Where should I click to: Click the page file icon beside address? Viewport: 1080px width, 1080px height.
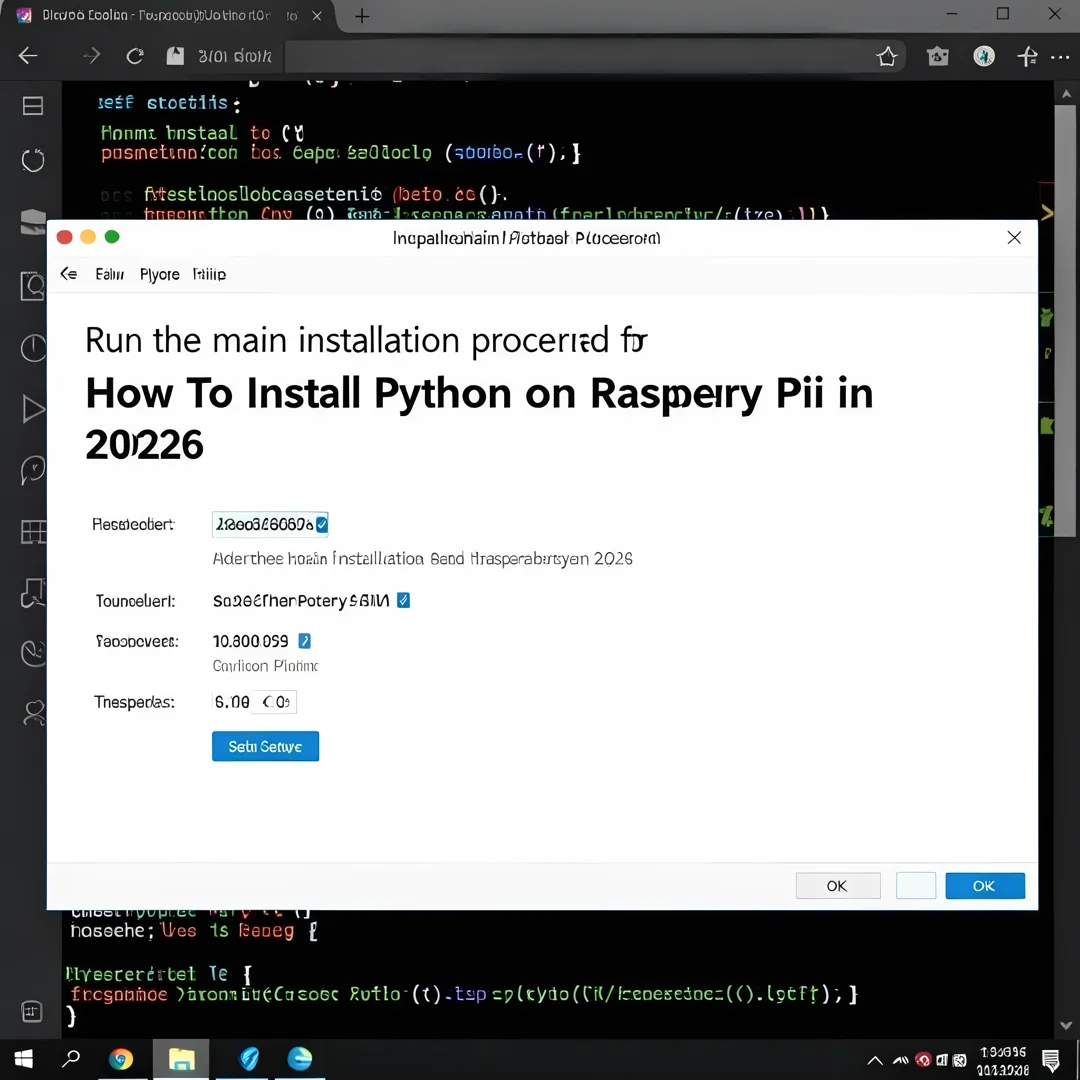(x=176, y=56)
